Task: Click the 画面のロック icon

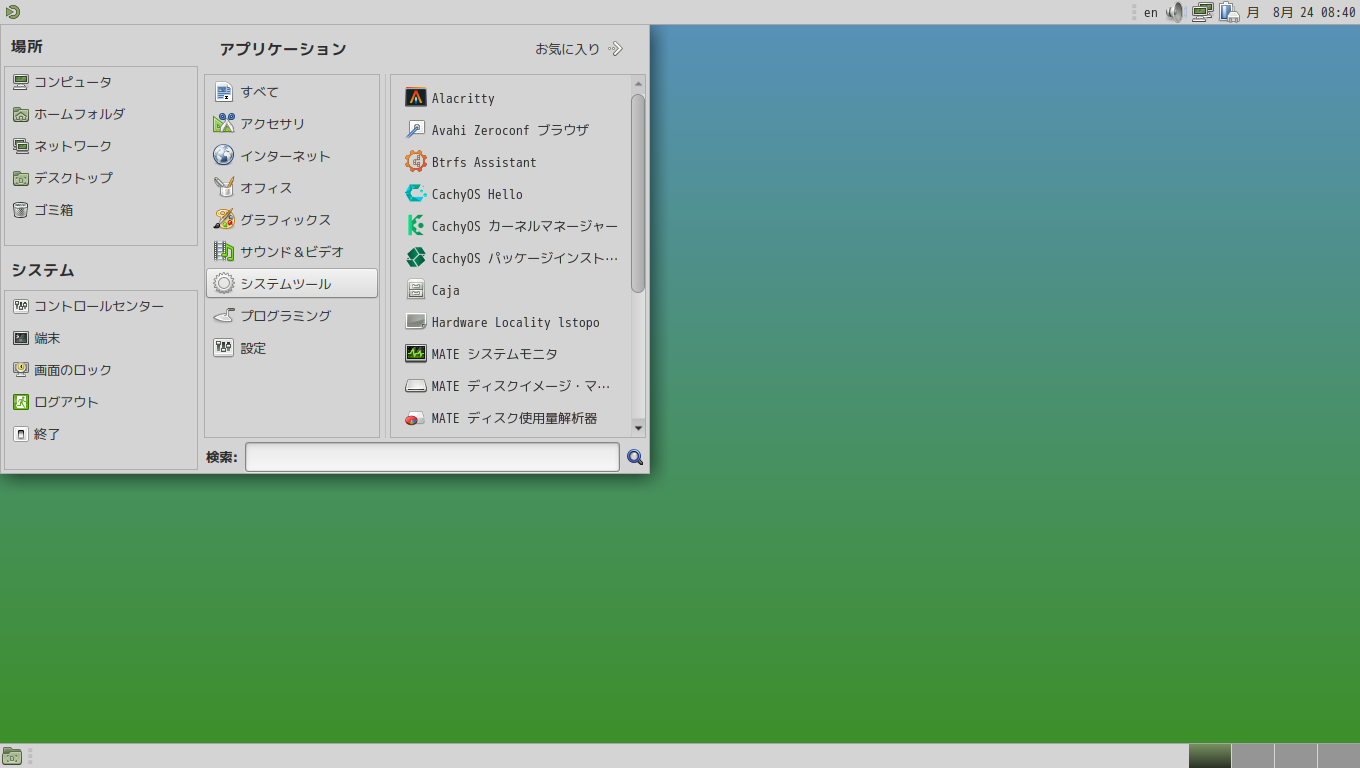Action: 21,370
